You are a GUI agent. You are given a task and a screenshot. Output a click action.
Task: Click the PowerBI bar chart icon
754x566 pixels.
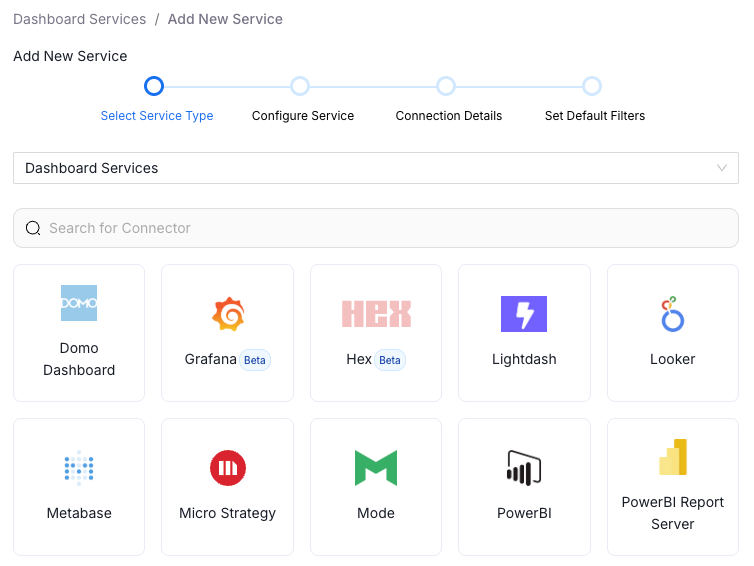pyautogui.click(x=524, y=468)
